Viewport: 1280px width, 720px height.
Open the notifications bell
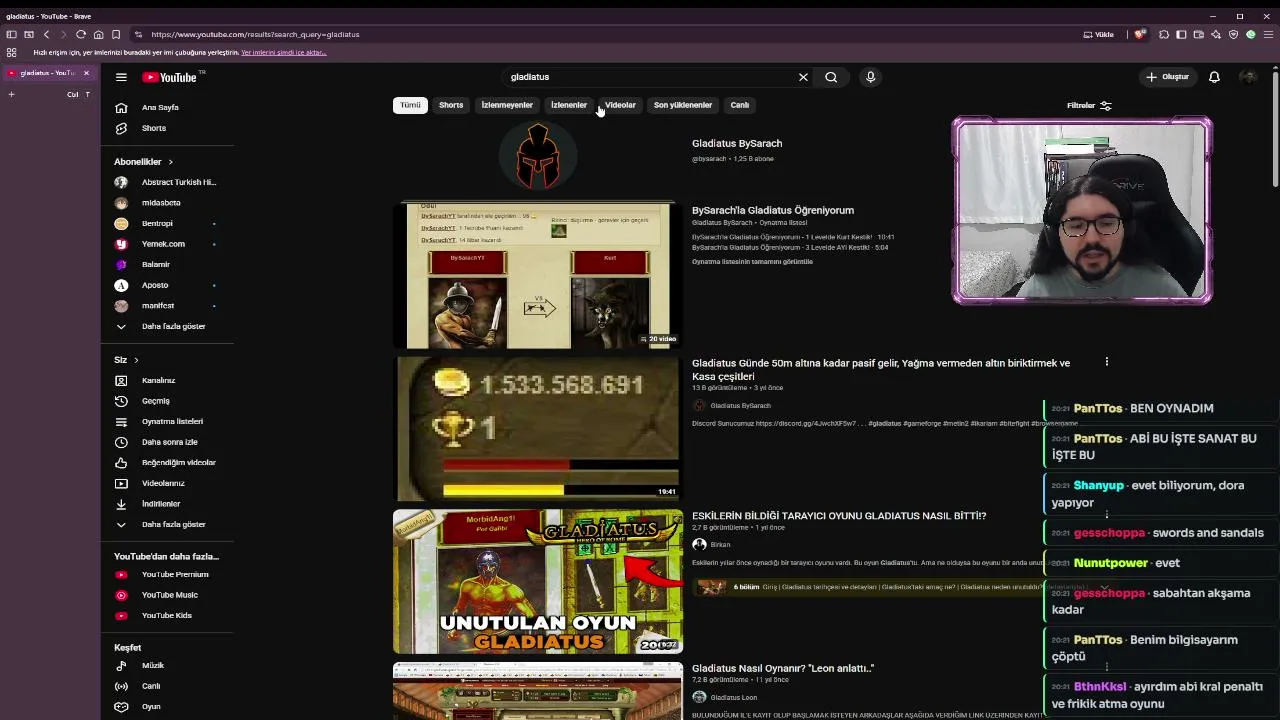coord(1214,77)
